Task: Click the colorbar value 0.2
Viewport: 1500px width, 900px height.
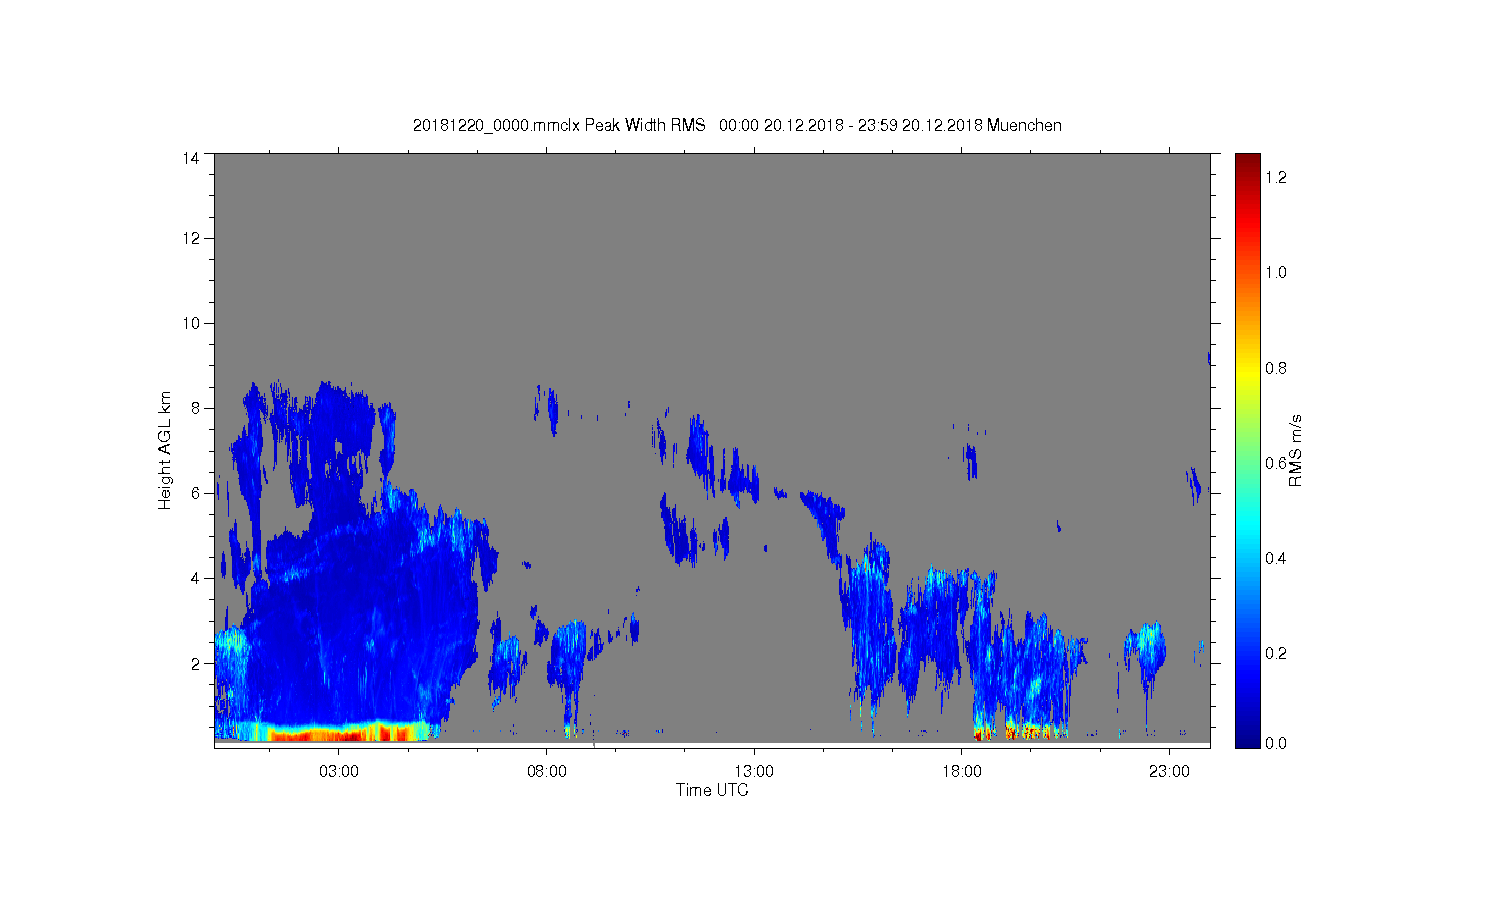Action: pos(1275,653)
